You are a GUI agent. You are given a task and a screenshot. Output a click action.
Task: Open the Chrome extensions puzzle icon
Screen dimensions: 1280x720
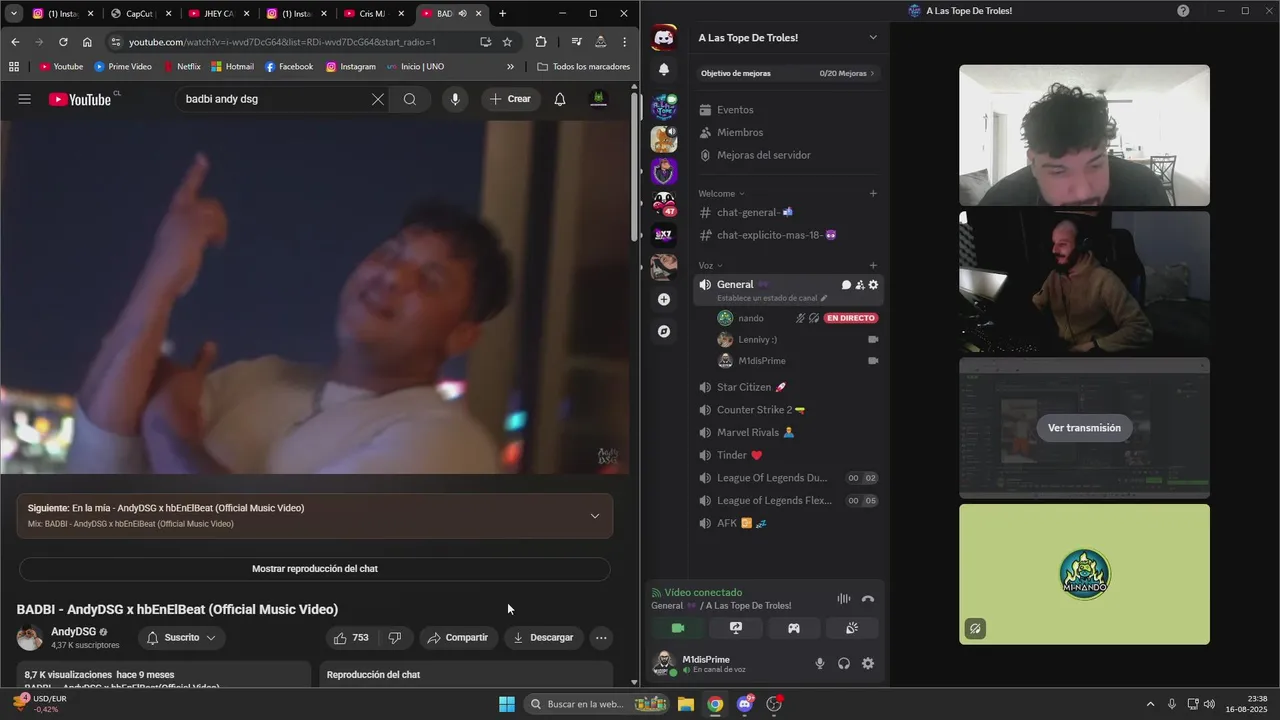pyautogui.click(x=541, y=42)
